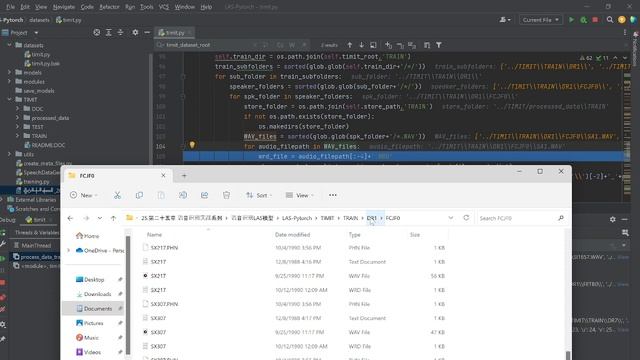Share icon in File Explorer toolbar
The image size is (640, 360).
tap(204, 195)
